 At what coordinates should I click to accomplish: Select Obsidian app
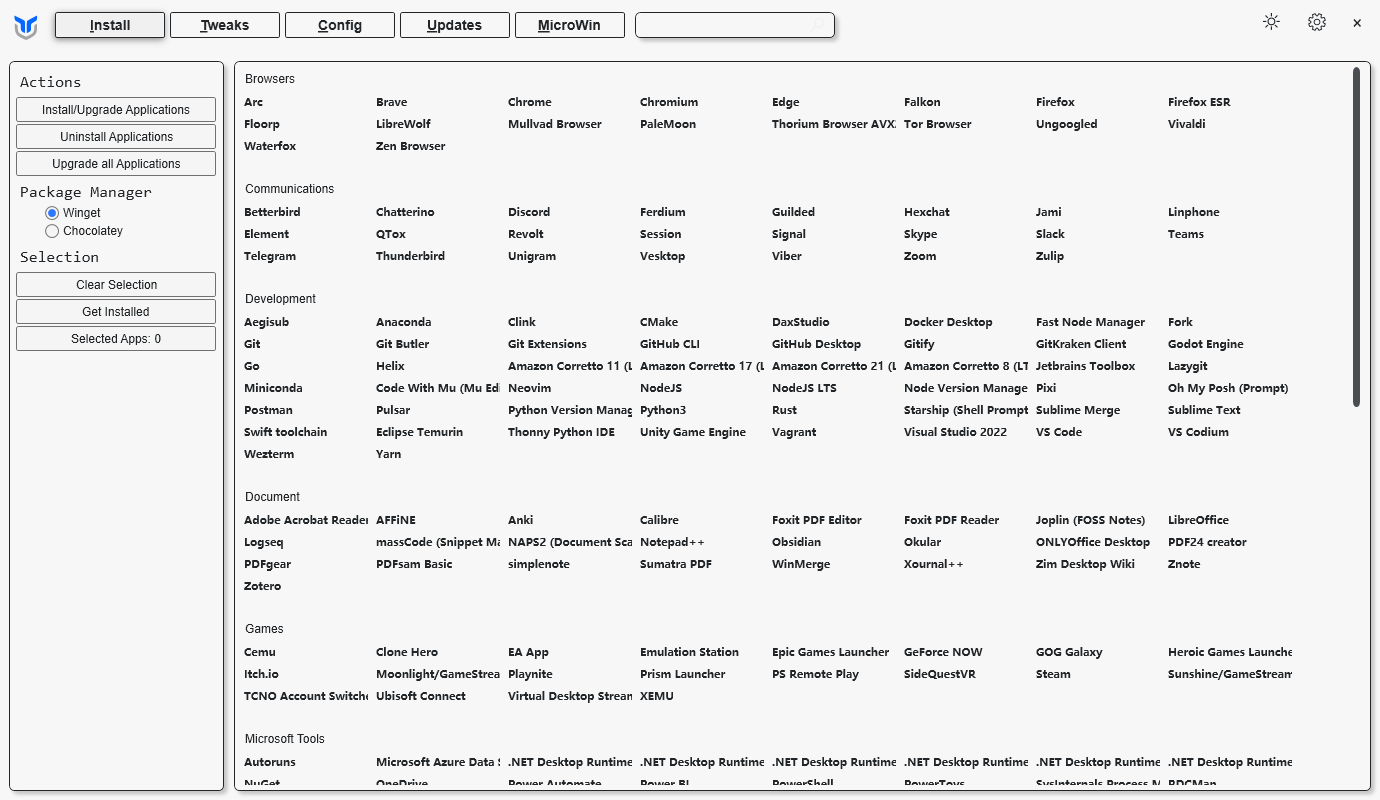(796, 542)
